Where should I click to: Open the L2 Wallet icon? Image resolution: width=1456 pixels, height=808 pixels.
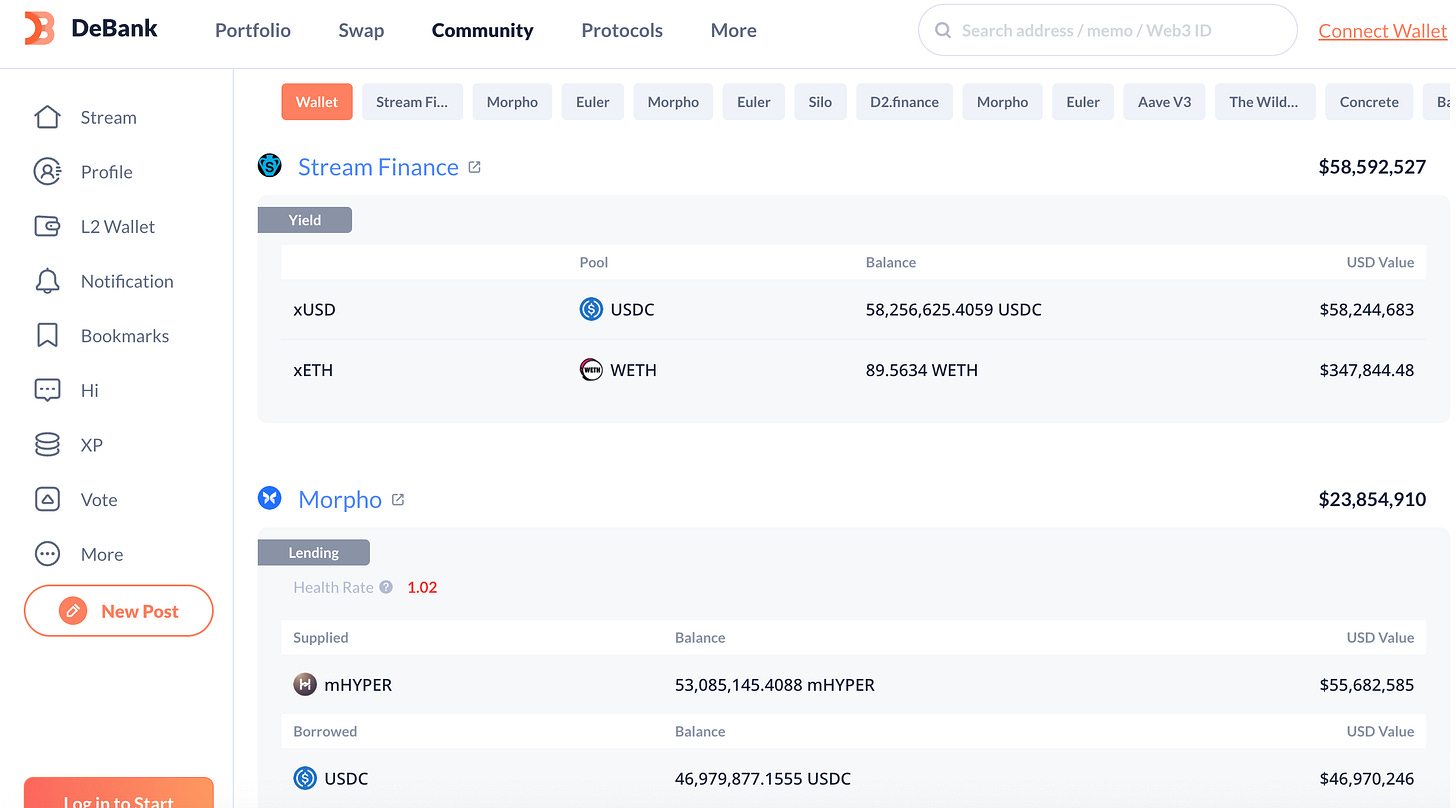pos(47,226)
